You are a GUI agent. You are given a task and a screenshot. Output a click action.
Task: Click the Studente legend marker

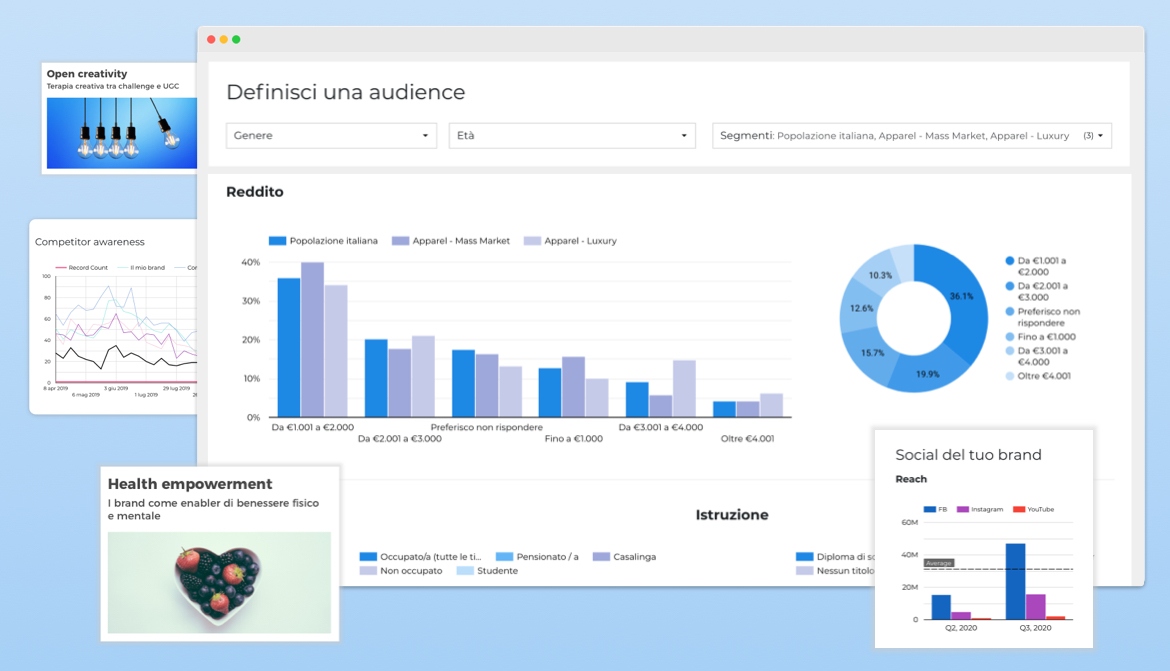[x=465, y=571]
